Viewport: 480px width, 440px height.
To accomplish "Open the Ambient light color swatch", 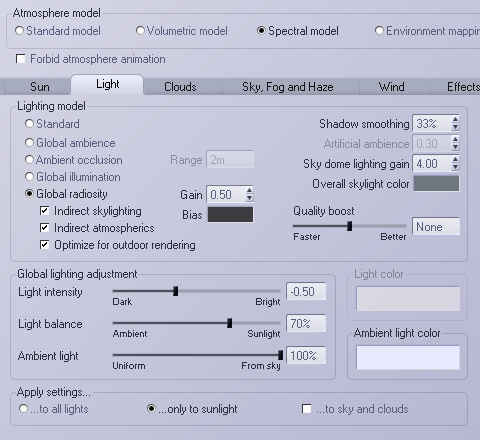I will 408,358.
